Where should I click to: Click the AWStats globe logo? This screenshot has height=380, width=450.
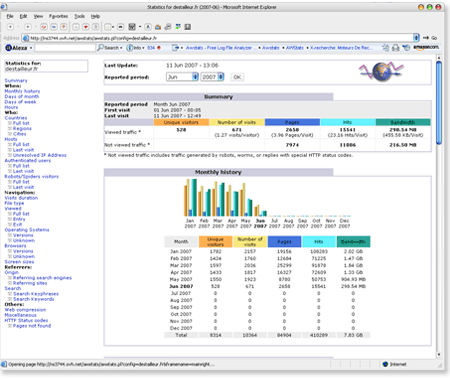point(381,71)
